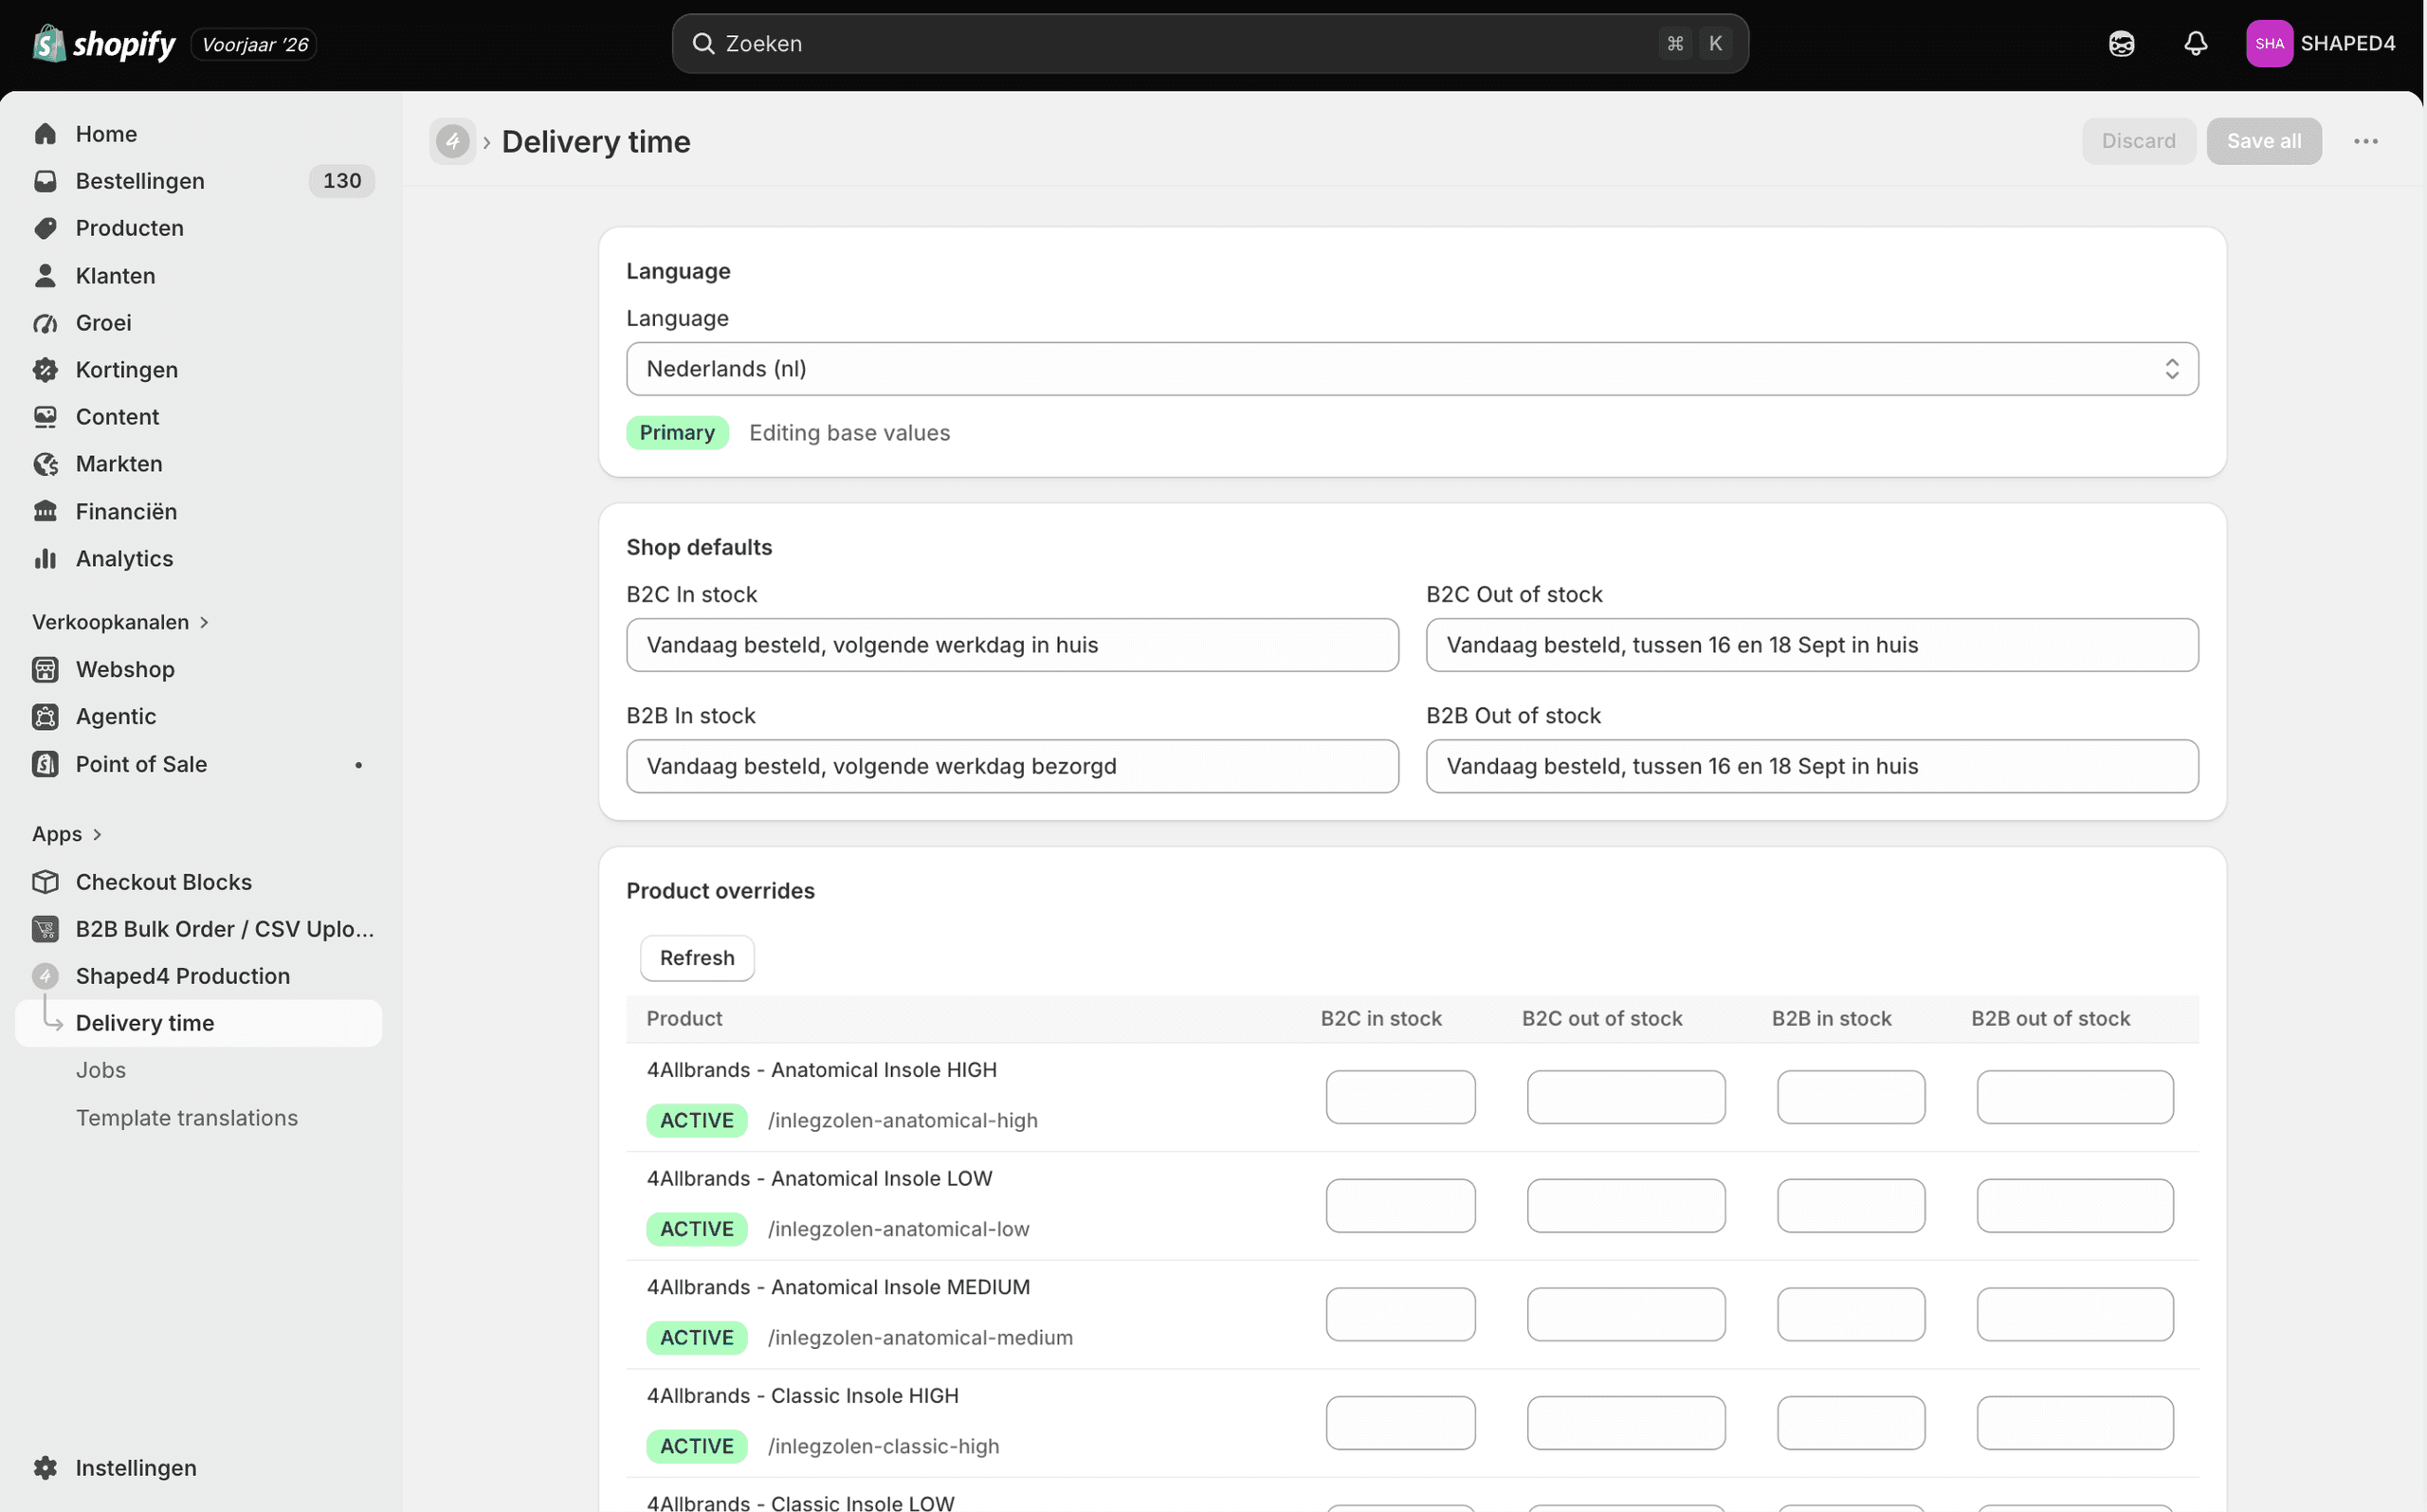This screenshot has width=2427, height=1512.
Task: Expand the Apps section
Action: [67, 834]
